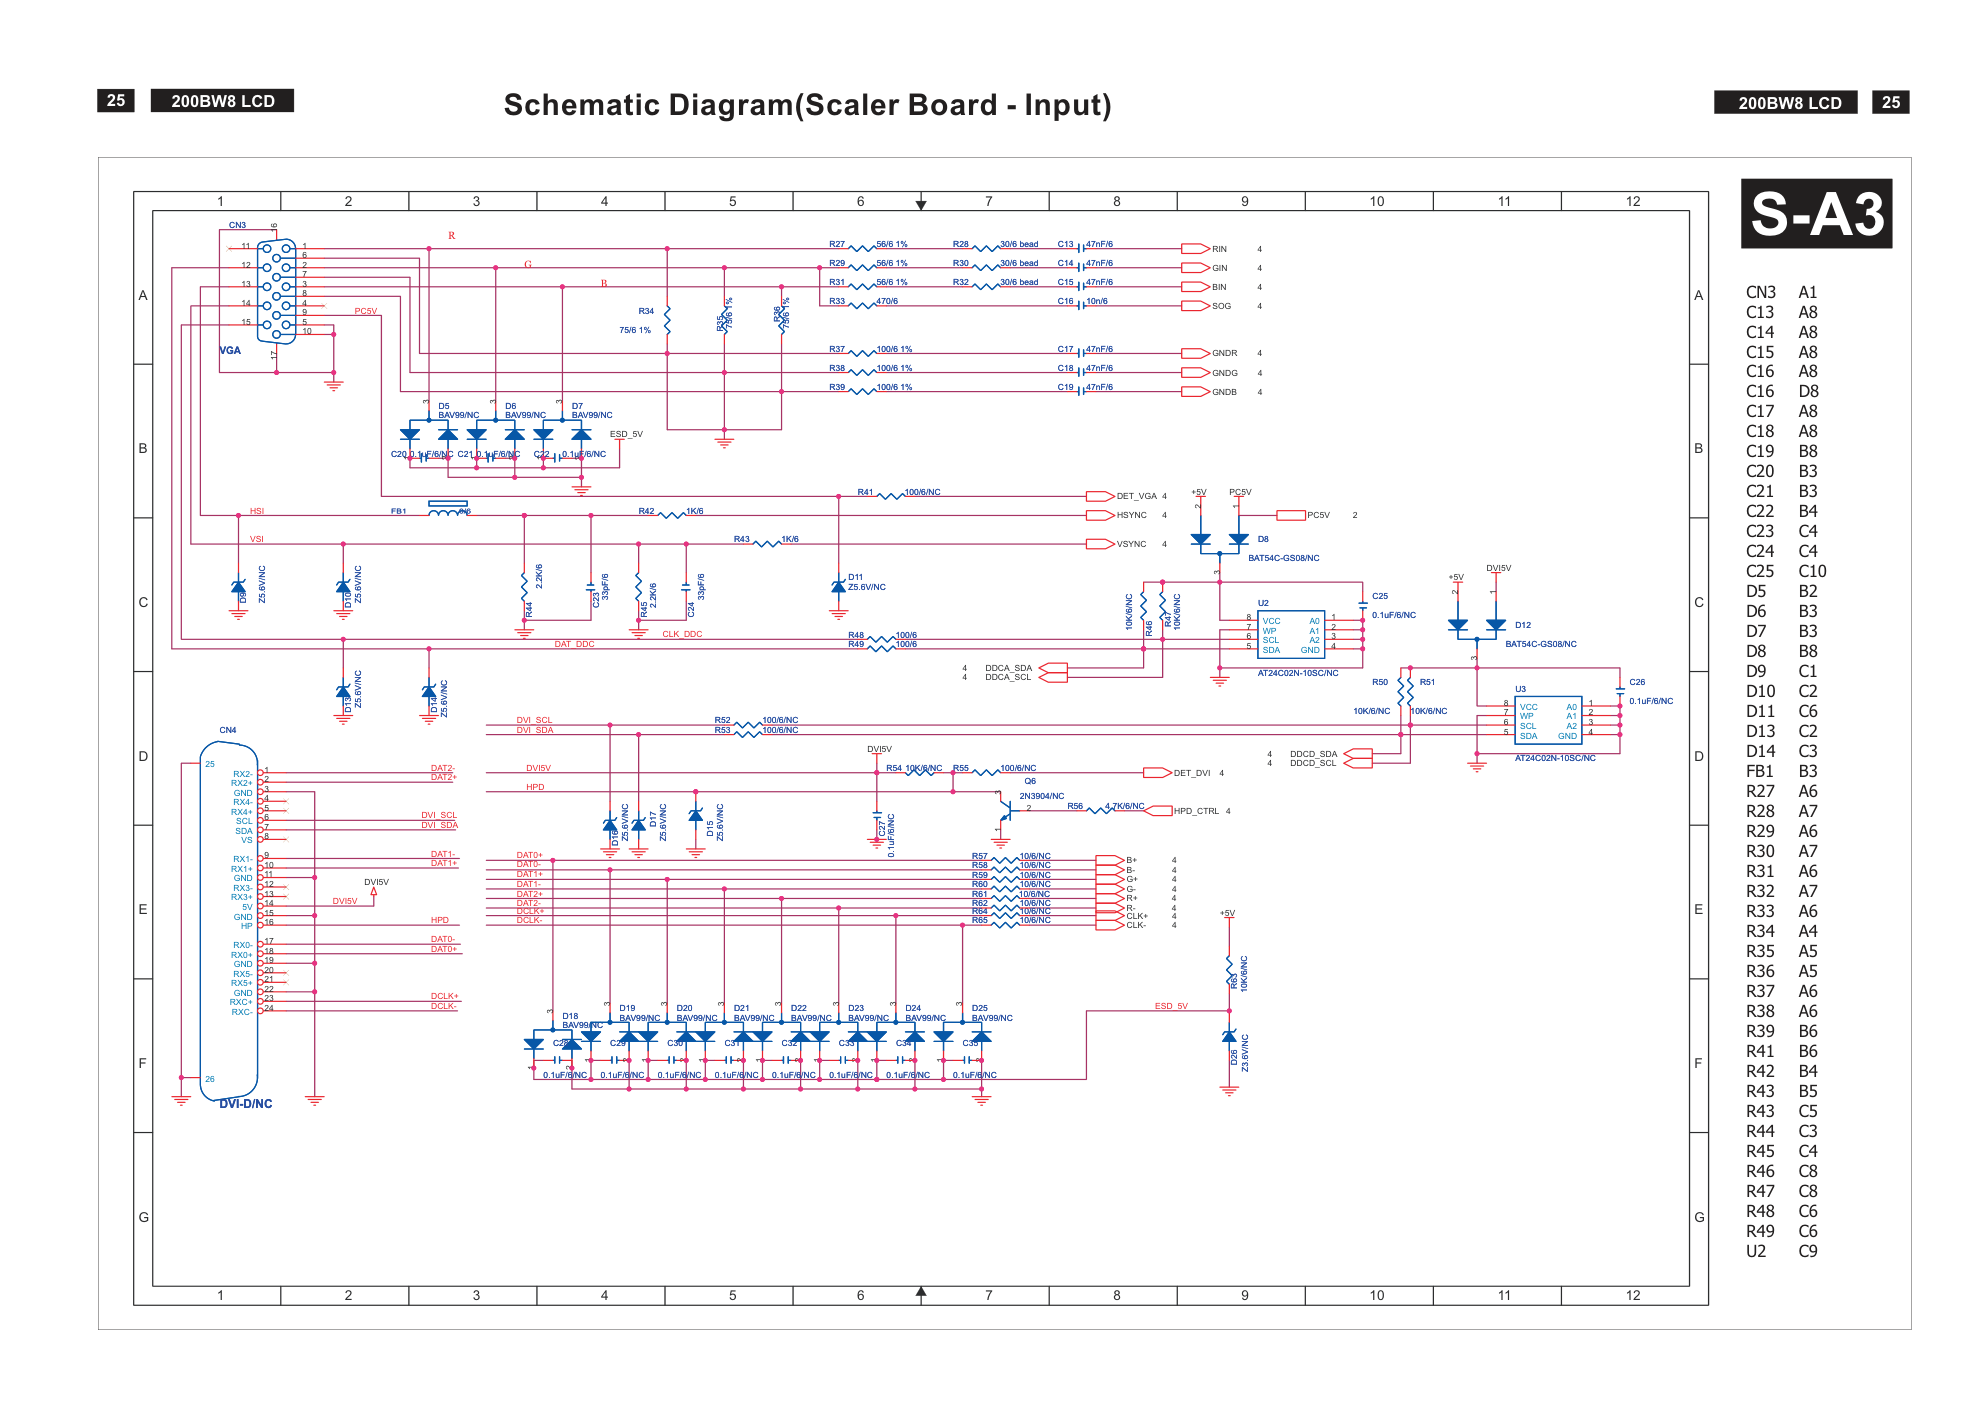
Task: Select the CN3 VGA connector symbol
Action: [278, 292]
